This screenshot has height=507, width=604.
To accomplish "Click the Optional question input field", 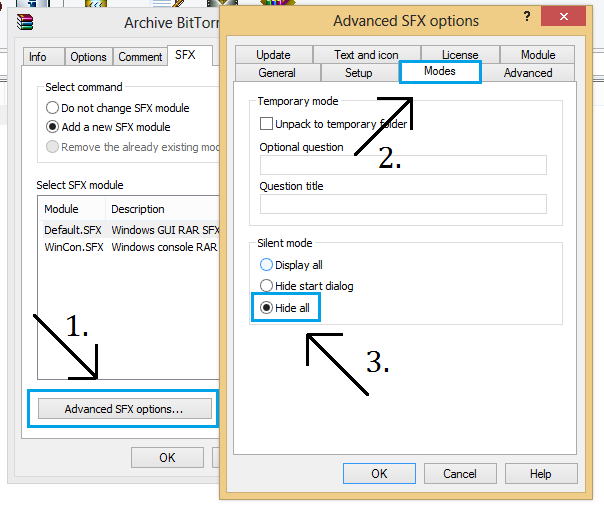I will (x=403, y=165).
